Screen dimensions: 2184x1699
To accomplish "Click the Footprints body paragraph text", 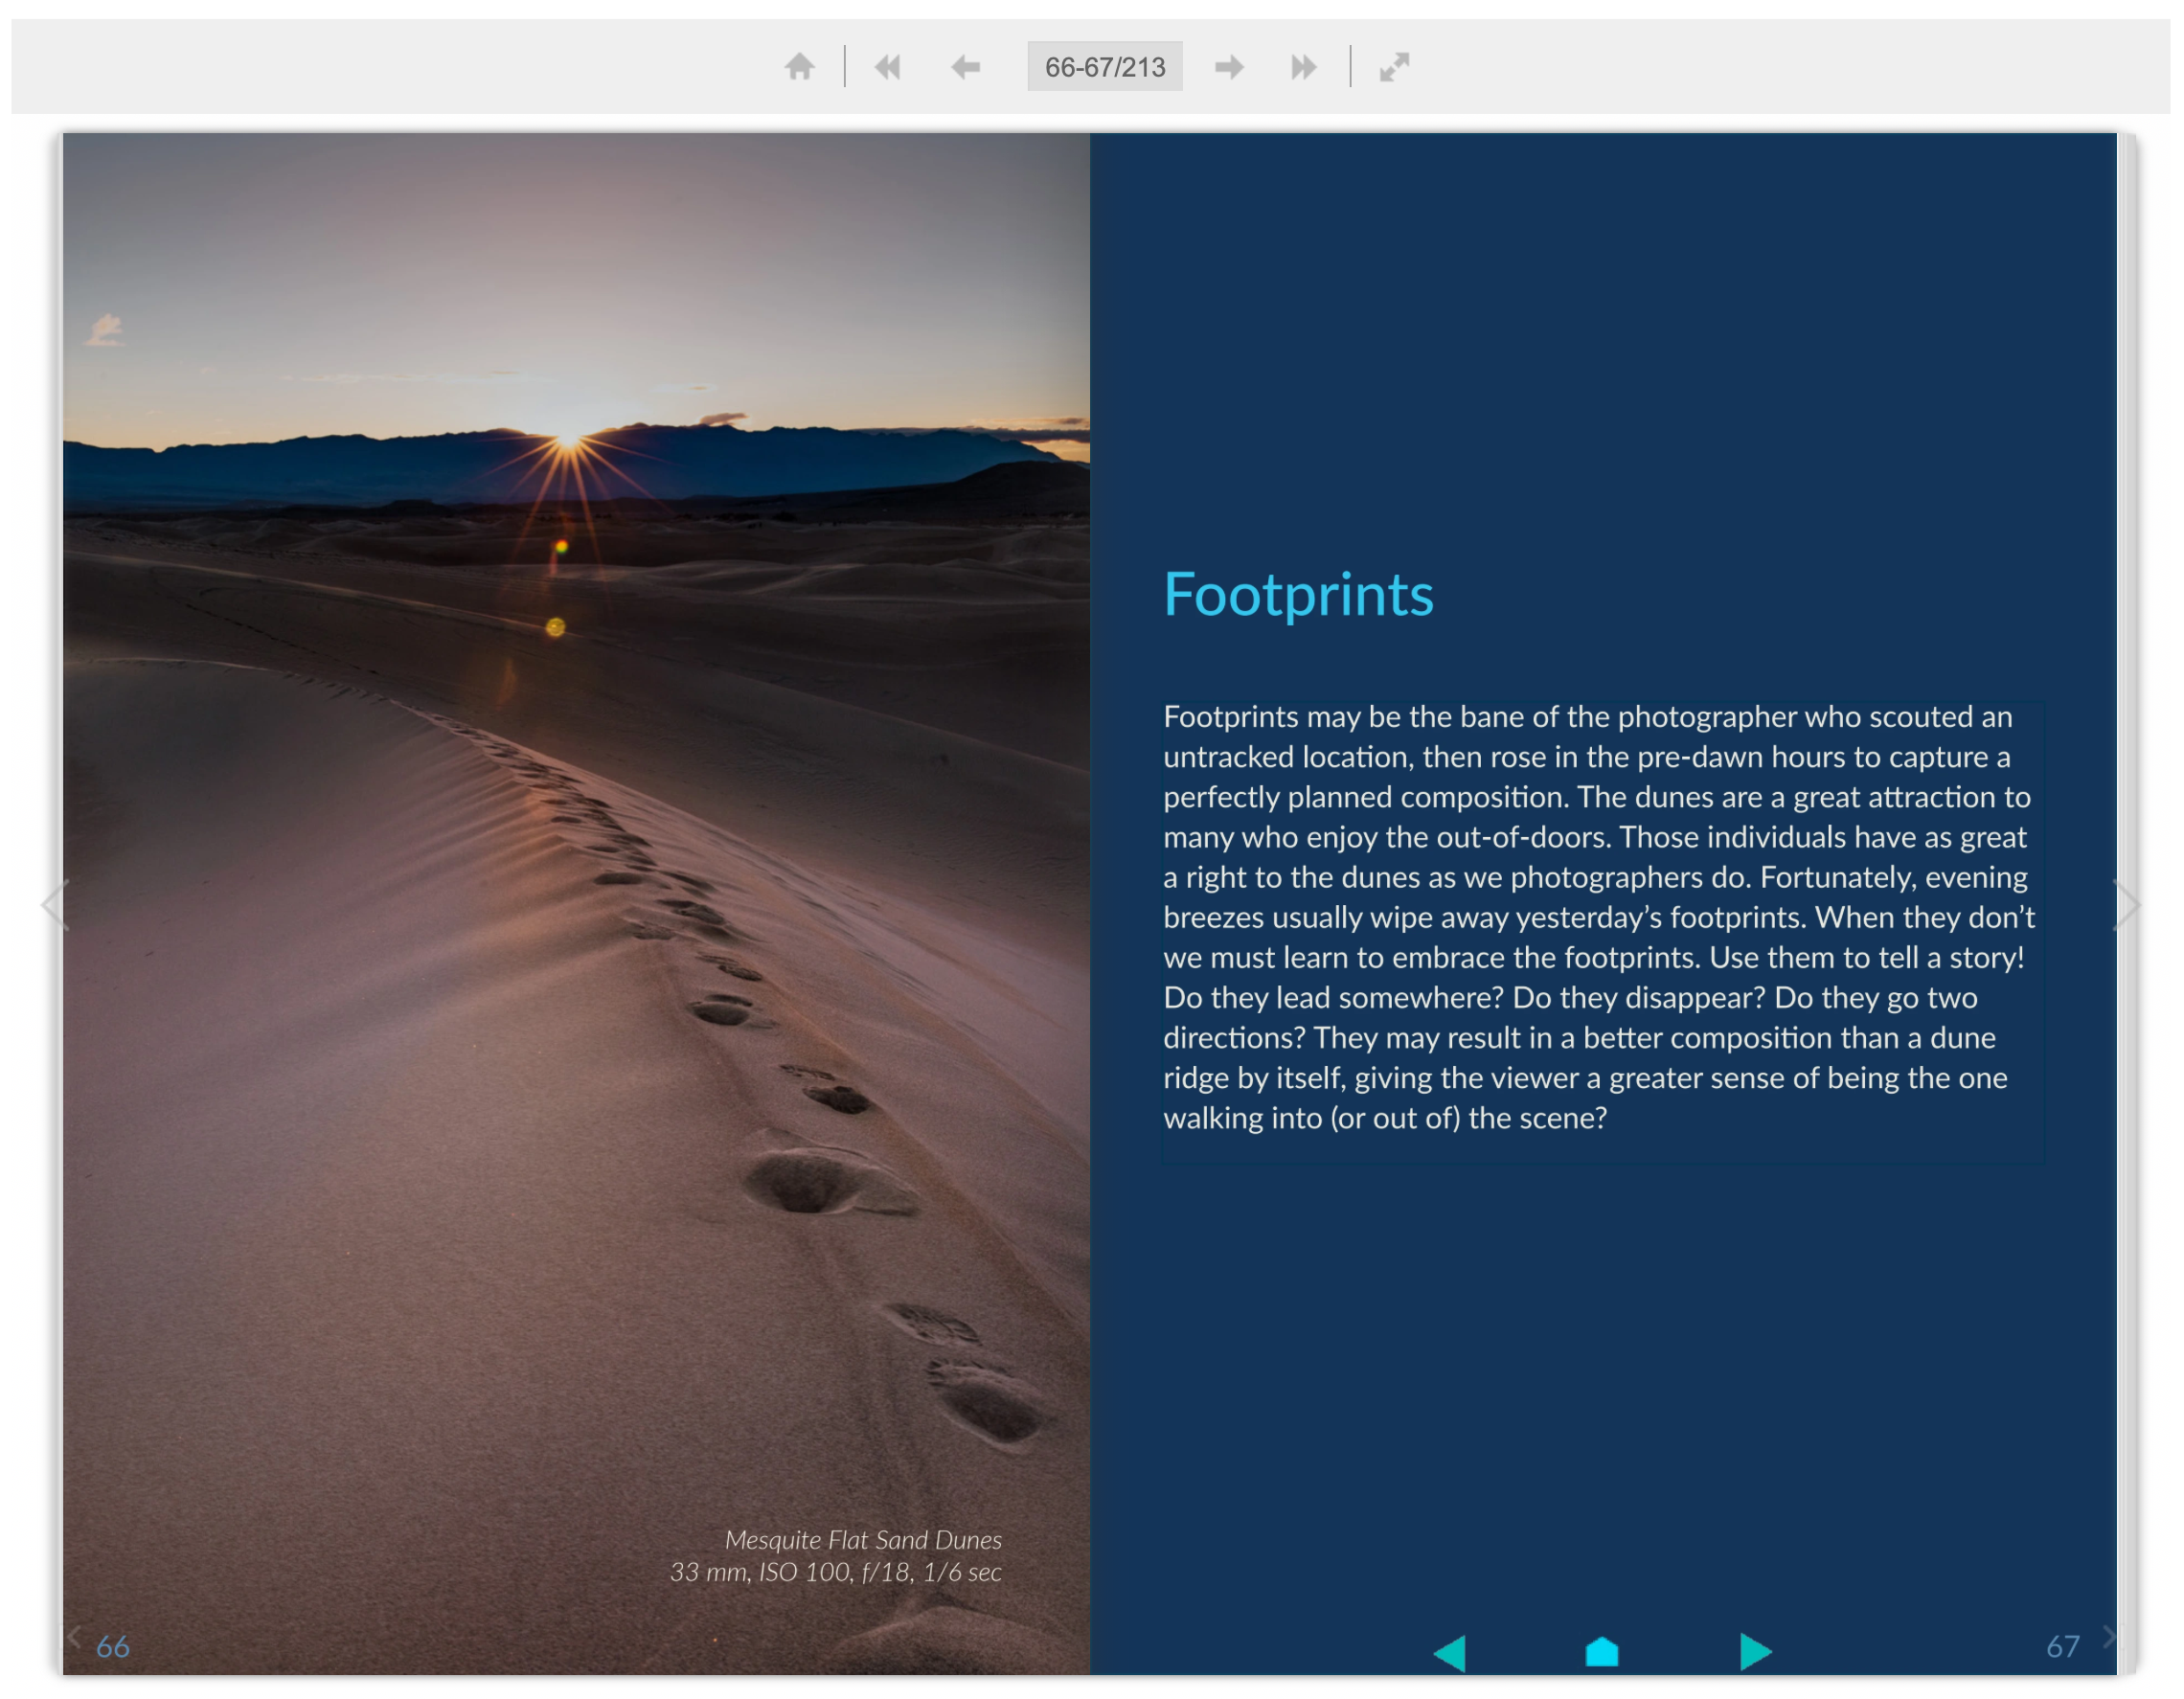I will point(1598,917).
